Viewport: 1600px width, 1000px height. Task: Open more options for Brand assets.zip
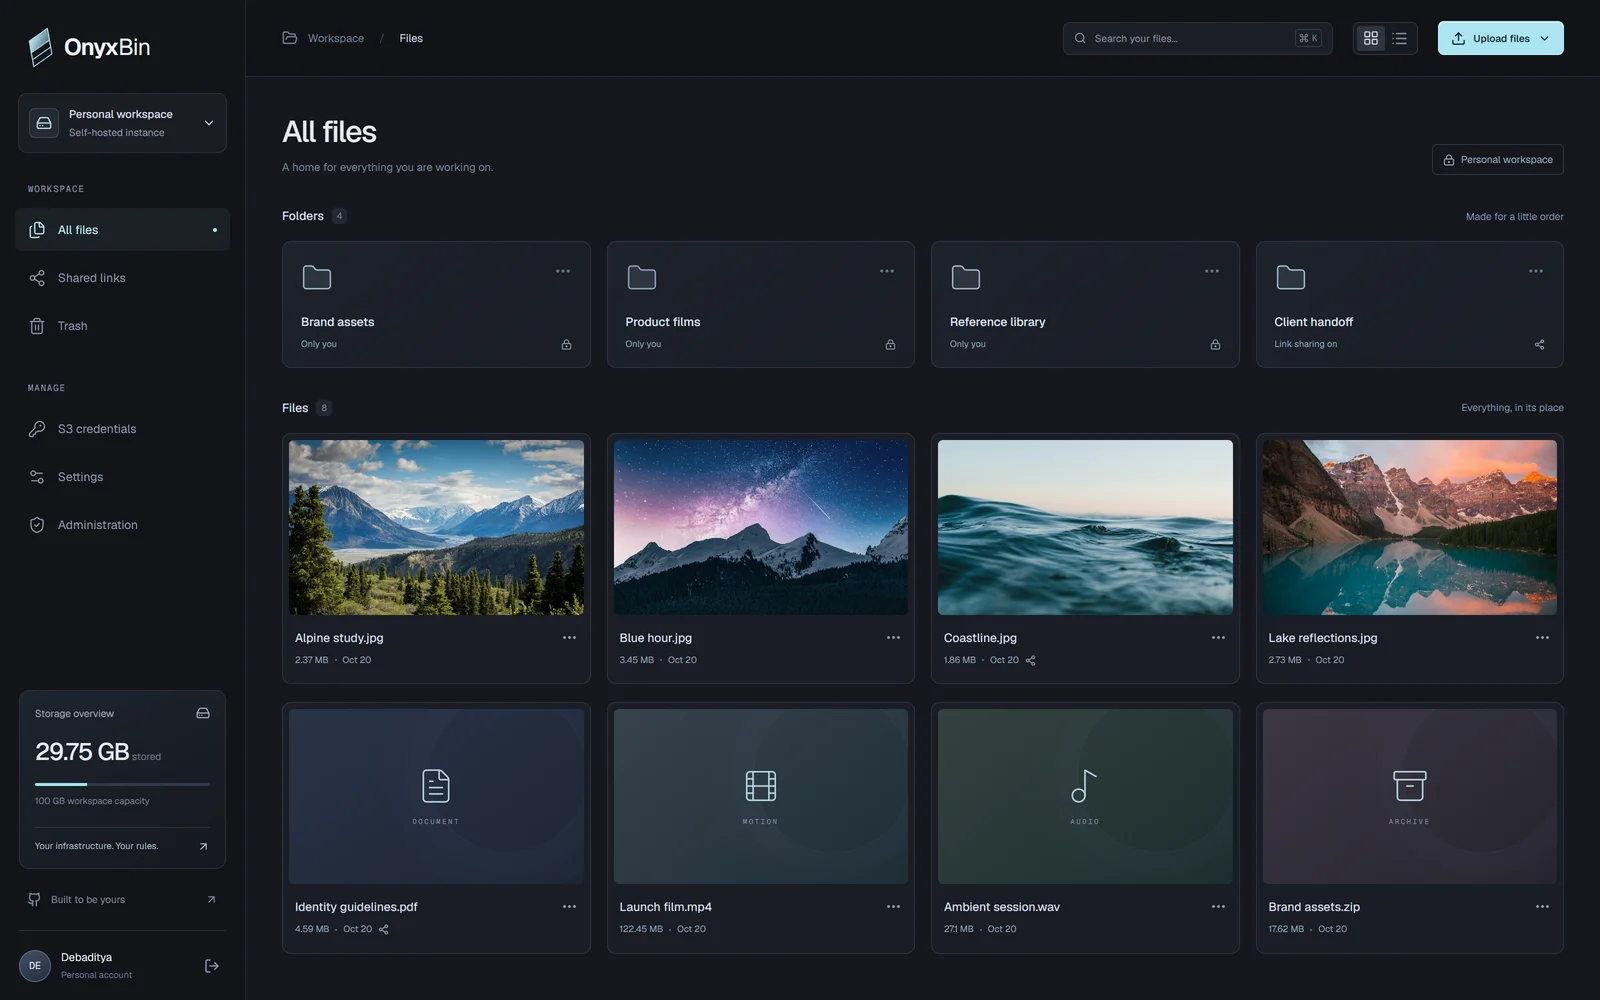click(x=1542, y=907)
